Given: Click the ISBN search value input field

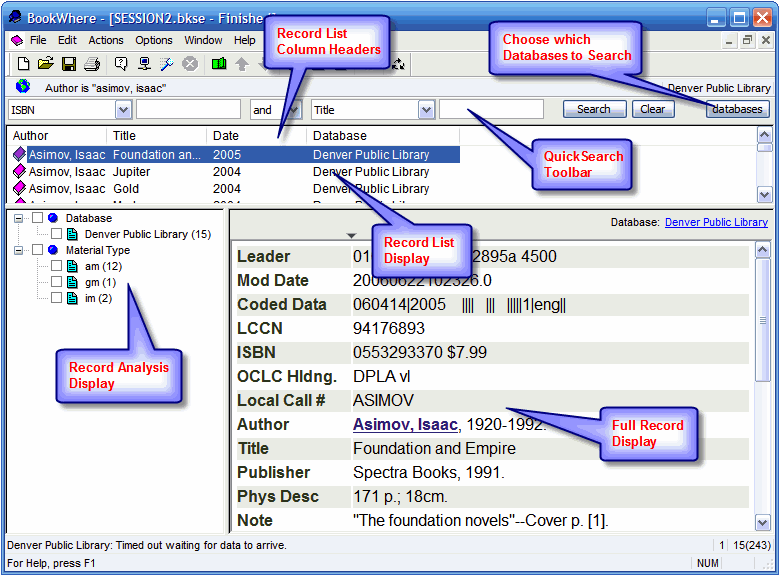Looking at the screenshot, I should (189, 109).
